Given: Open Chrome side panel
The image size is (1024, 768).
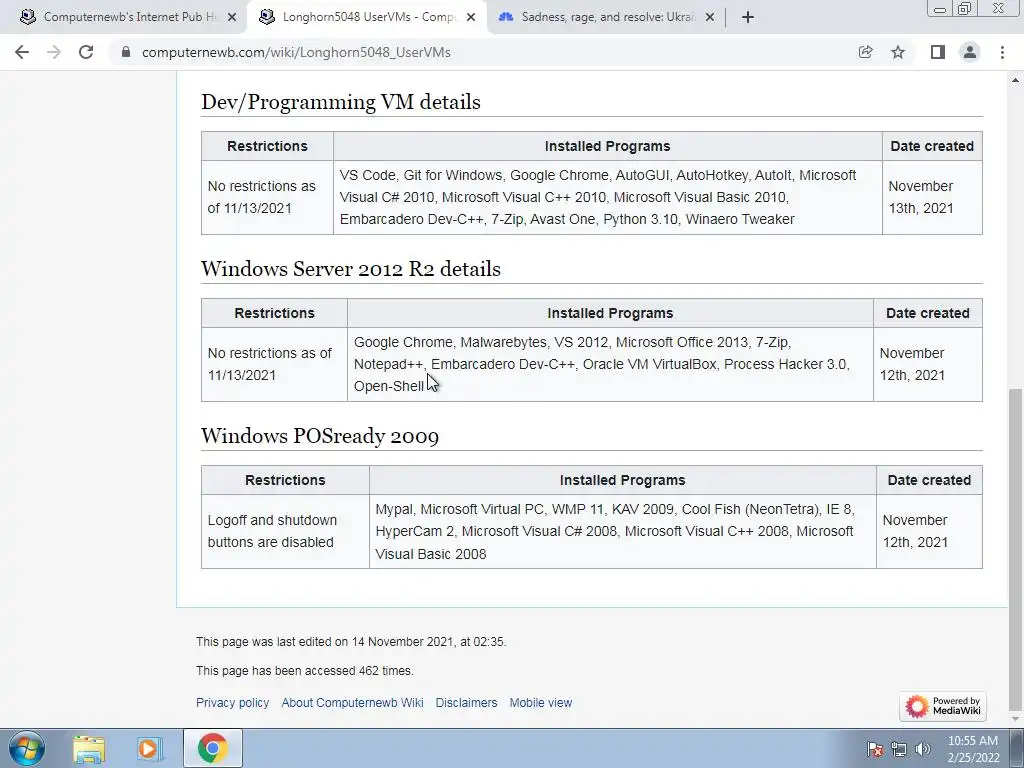Looking at the screenshot, I should (x=937, y=52).
